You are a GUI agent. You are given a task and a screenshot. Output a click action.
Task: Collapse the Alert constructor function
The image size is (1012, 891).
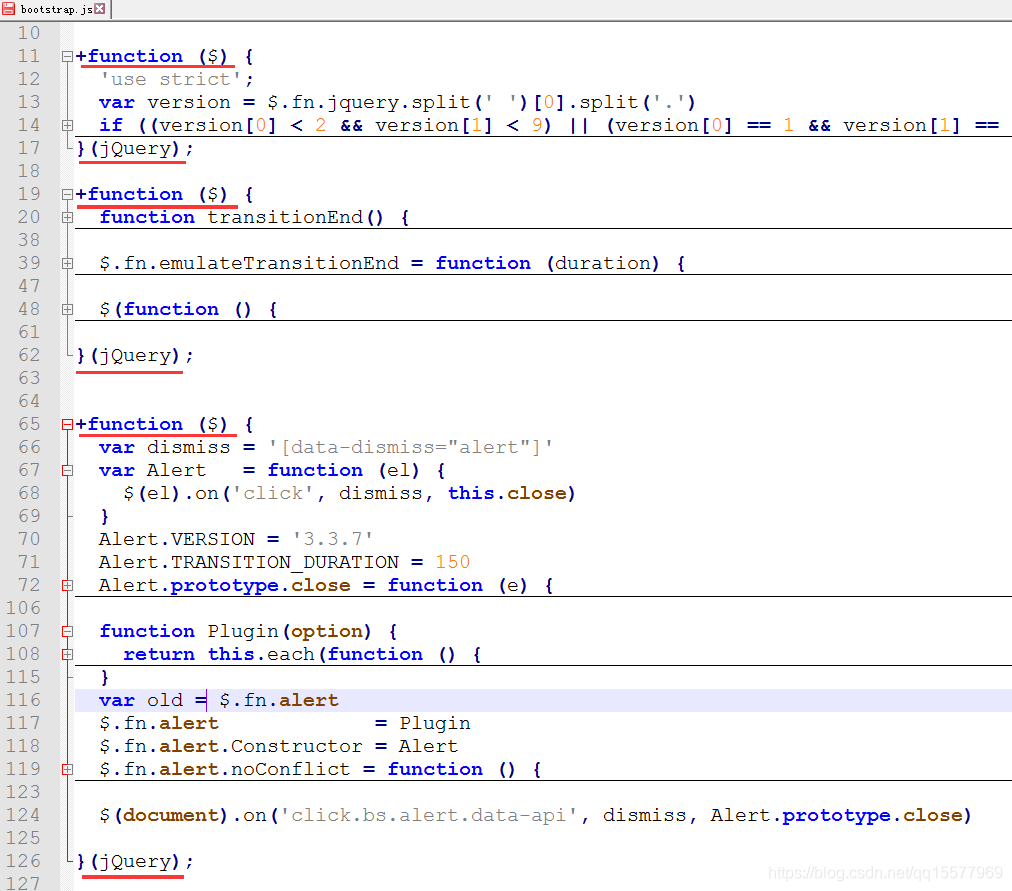(65, 470)
